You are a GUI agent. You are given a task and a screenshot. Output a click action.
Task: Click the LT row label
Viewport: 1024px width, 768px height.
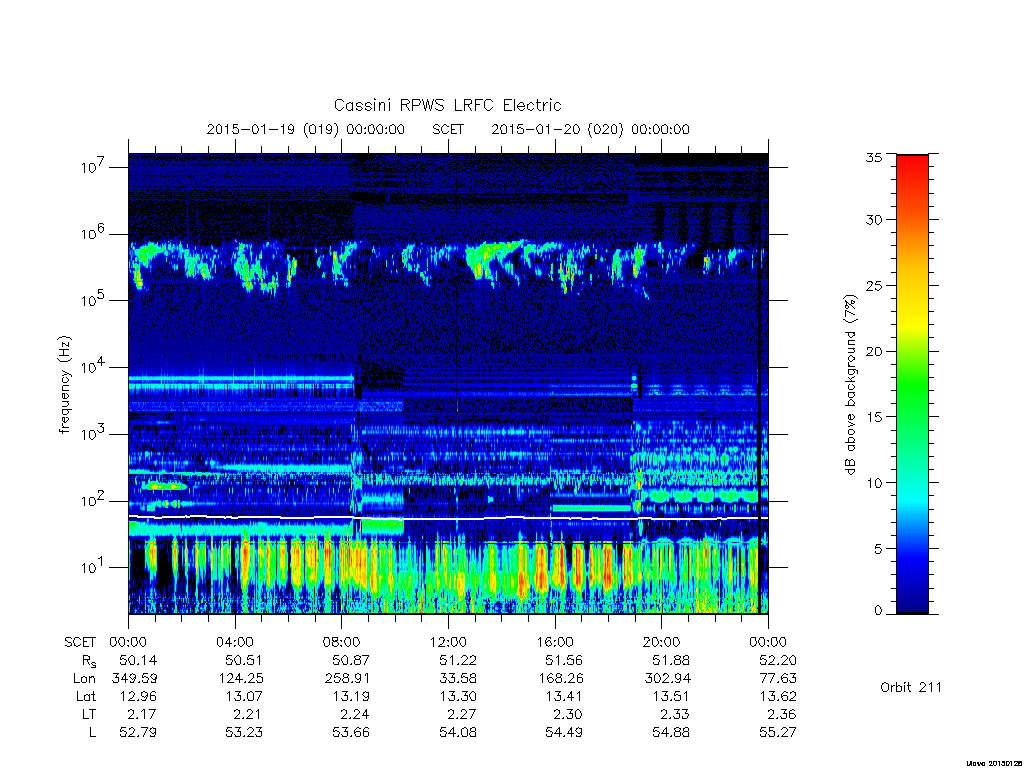point(89,714)
